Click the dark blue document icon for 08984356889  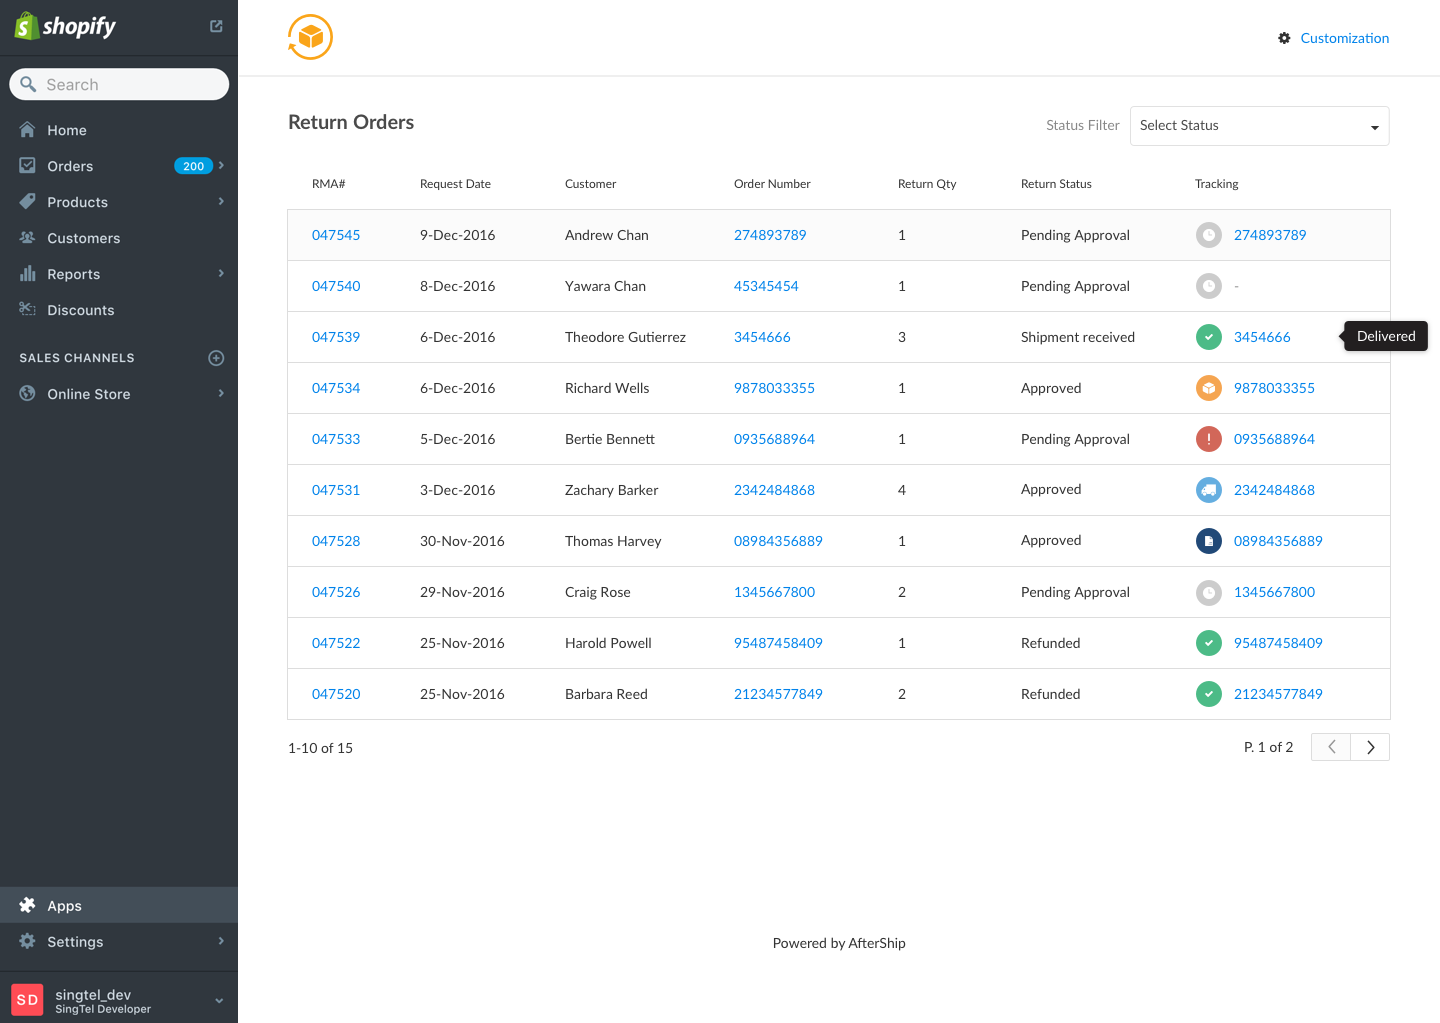tap(1209, 541)
